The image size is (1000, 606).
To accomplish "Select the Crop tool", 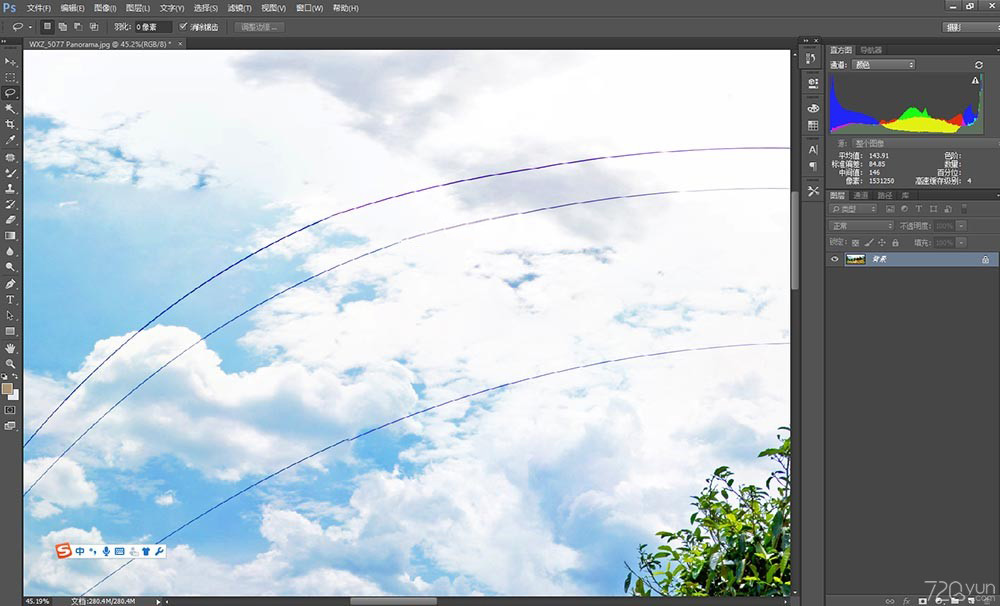I will (x=11, y=124).
